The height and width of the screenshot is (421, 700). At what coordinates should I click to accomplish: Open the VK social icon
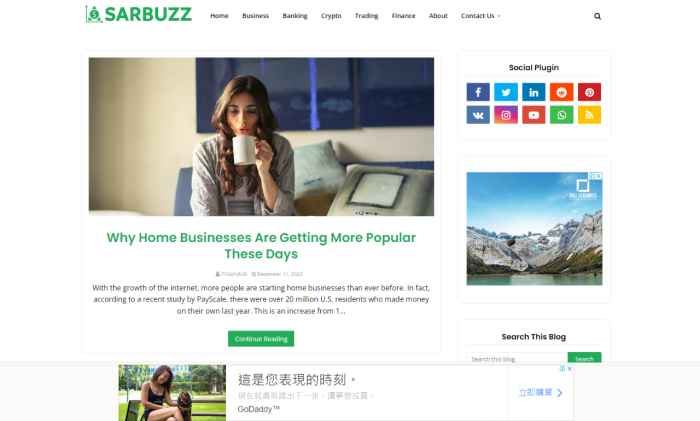coord(478,115)
